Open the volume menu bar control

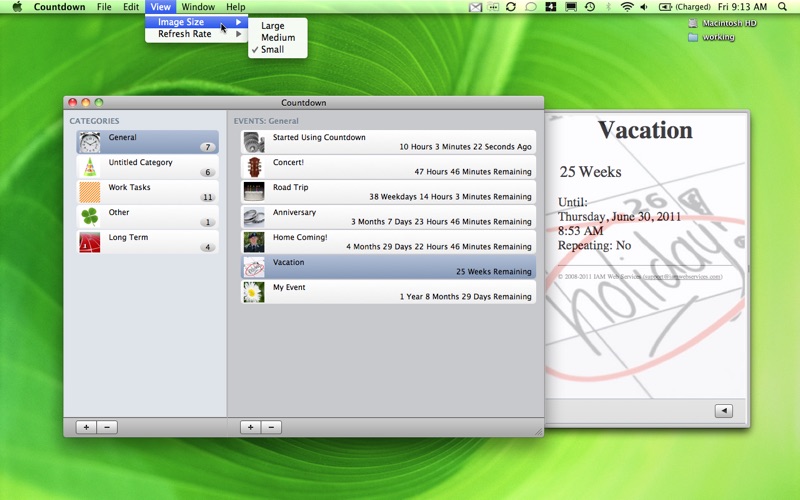[644, 7]
